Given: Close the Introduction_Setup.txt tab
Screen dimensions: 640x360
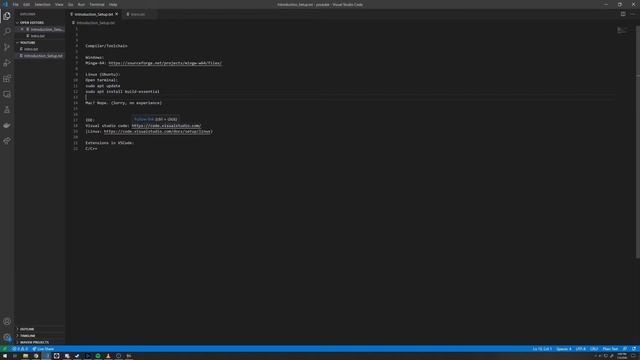Looking at the screenshot, I should pyautogui.click(x=117, y=14).
